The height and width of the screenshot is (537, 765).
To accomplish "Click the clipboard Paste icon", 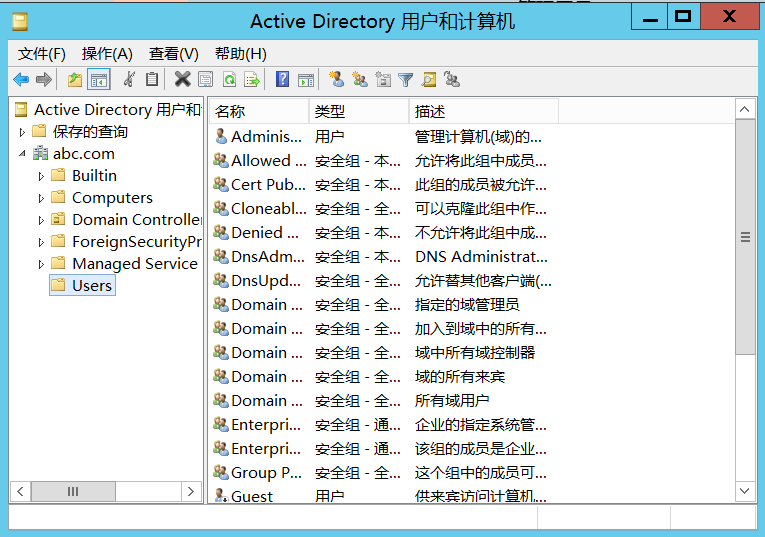I will [152, 80].
